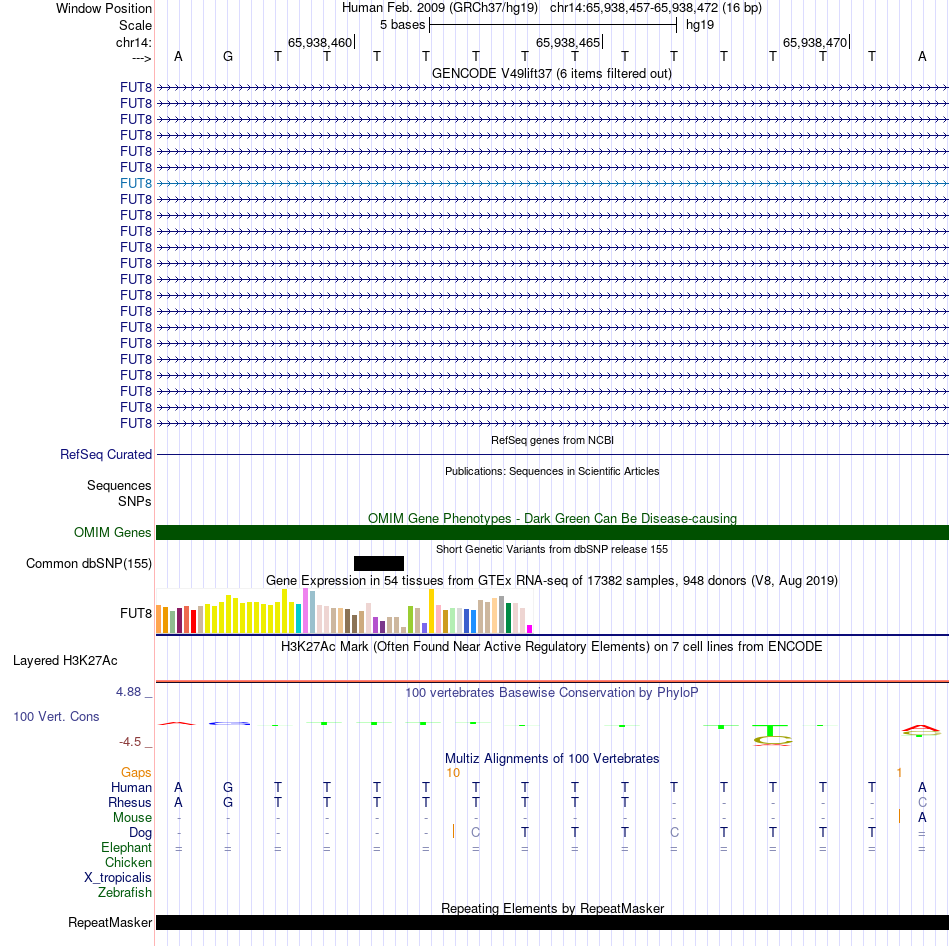
Task: Open the GENCODE V49lift37 track title
Action: (551, 73)
